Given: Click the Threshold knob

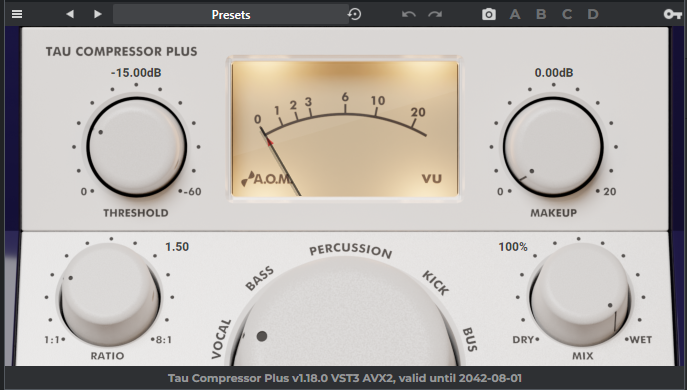Looking at the screenshot, I should [x=136, y=147].
